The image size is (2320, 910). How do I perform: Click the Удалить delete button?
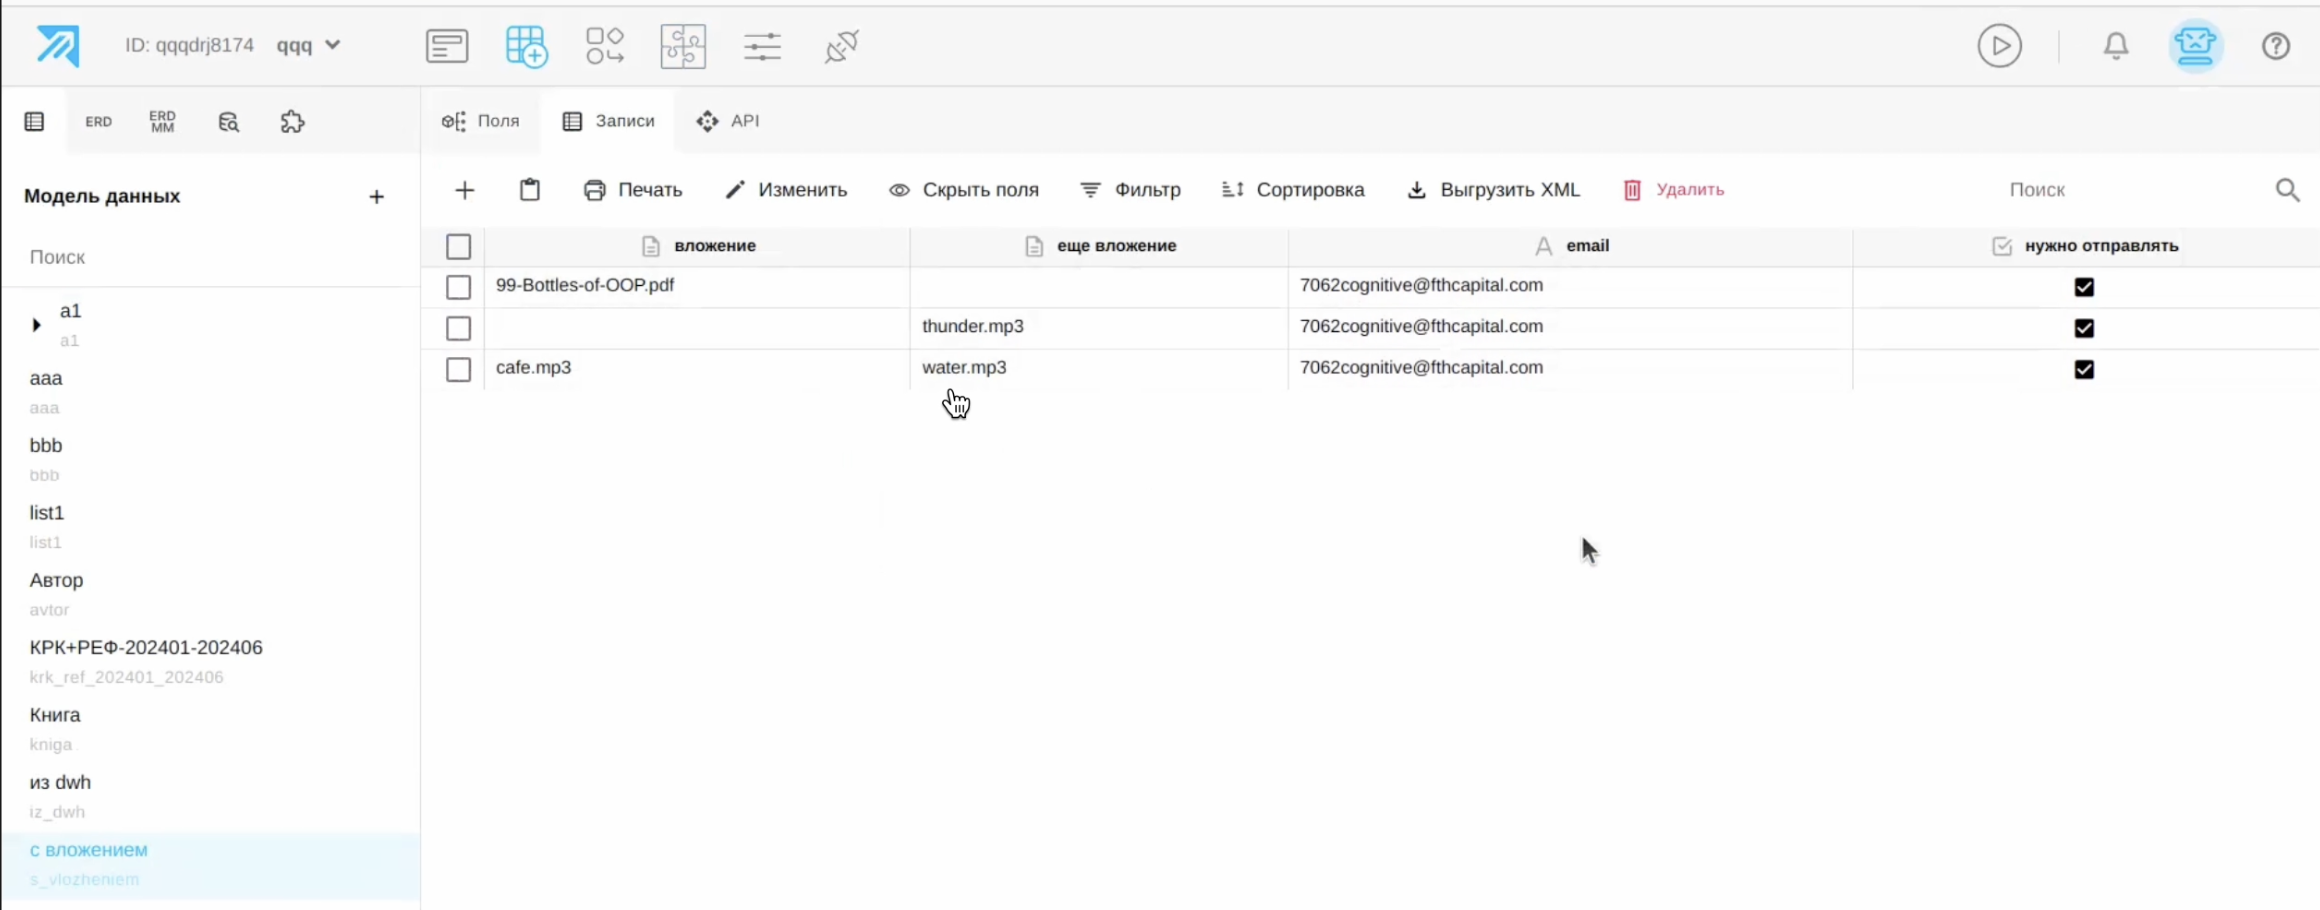pyautogui.click(x=1673, y=190)
